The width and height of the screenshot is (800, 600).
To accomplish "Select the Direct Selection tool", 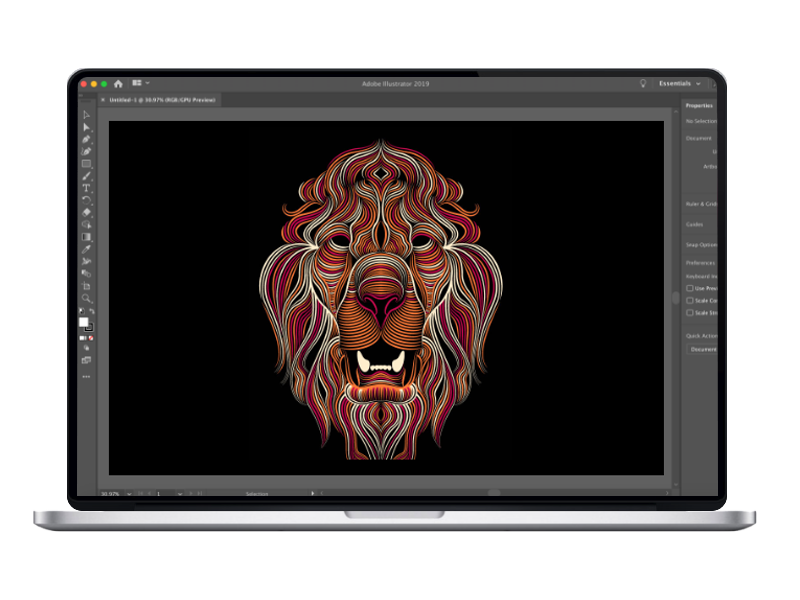I will click(x=86, y=127).
